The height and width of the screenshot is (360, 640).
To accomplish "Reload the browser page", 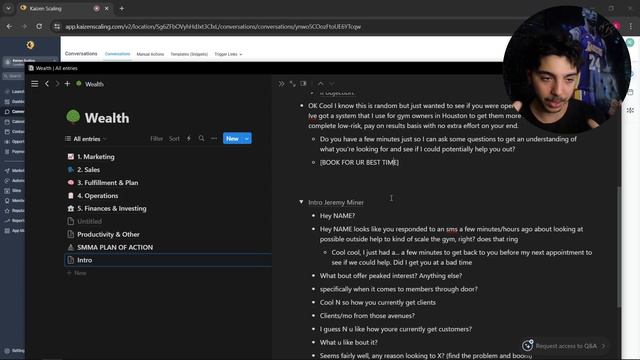I will [x=39, y=27].
